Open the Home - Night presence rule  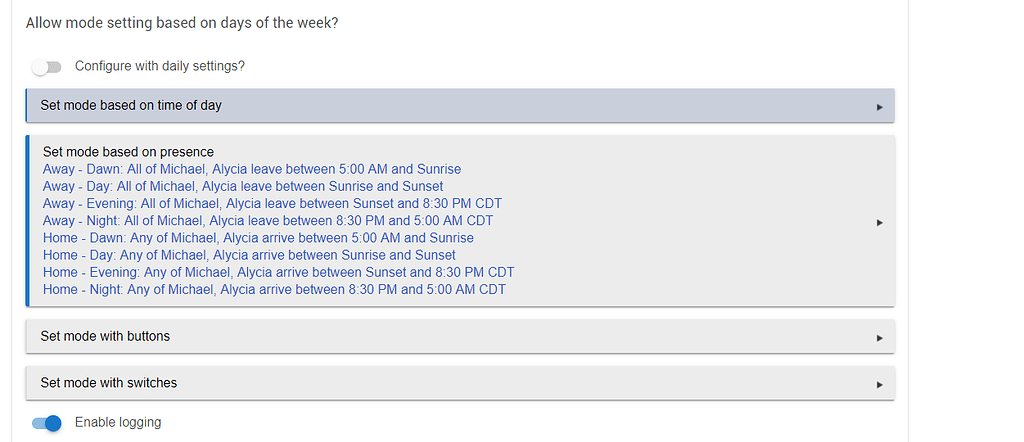(x=274, y=290)
